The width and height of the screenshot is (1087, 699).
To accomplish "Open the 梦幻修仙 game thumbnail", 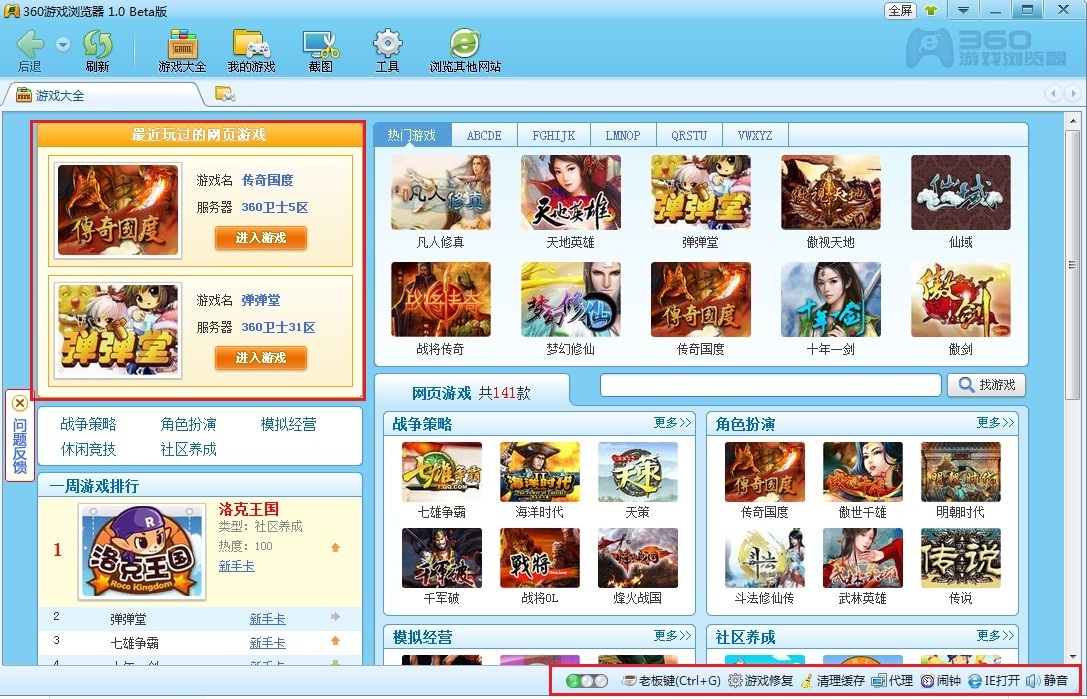I will [571, 299].
